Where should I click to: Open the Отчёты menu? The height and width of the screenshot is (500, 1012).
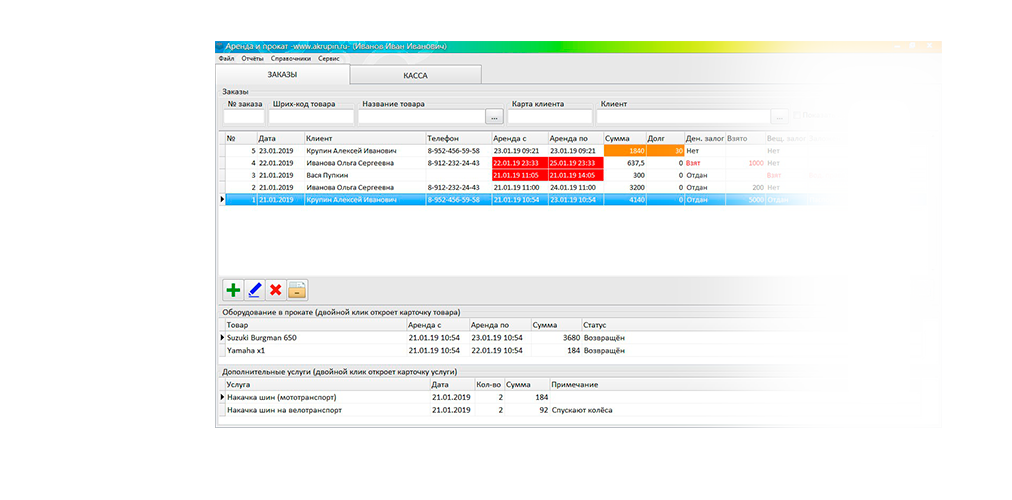(252, 59)
